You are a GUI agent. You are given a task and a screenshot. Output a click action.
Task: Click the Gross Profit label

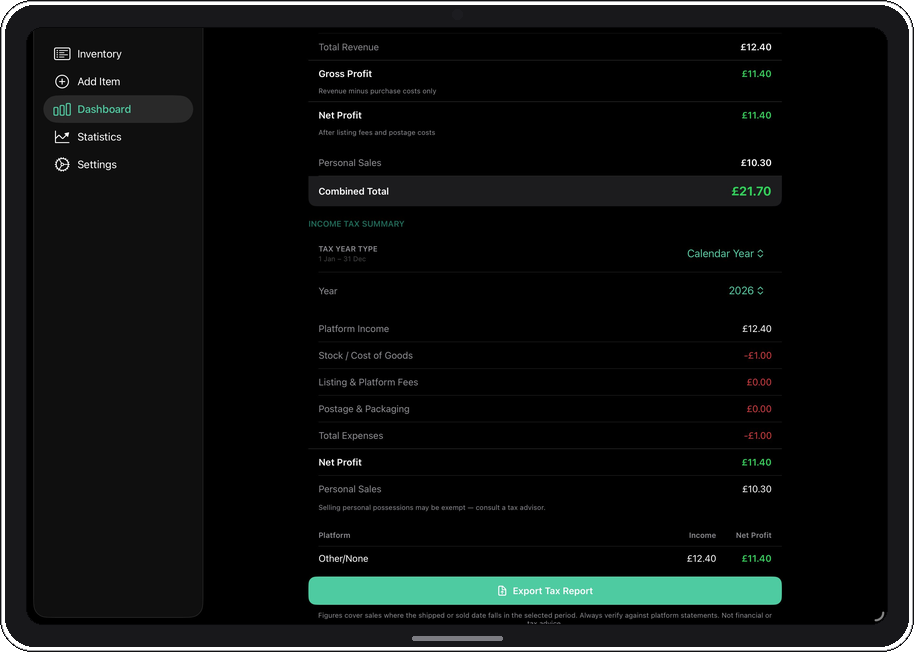click(345, 73)
